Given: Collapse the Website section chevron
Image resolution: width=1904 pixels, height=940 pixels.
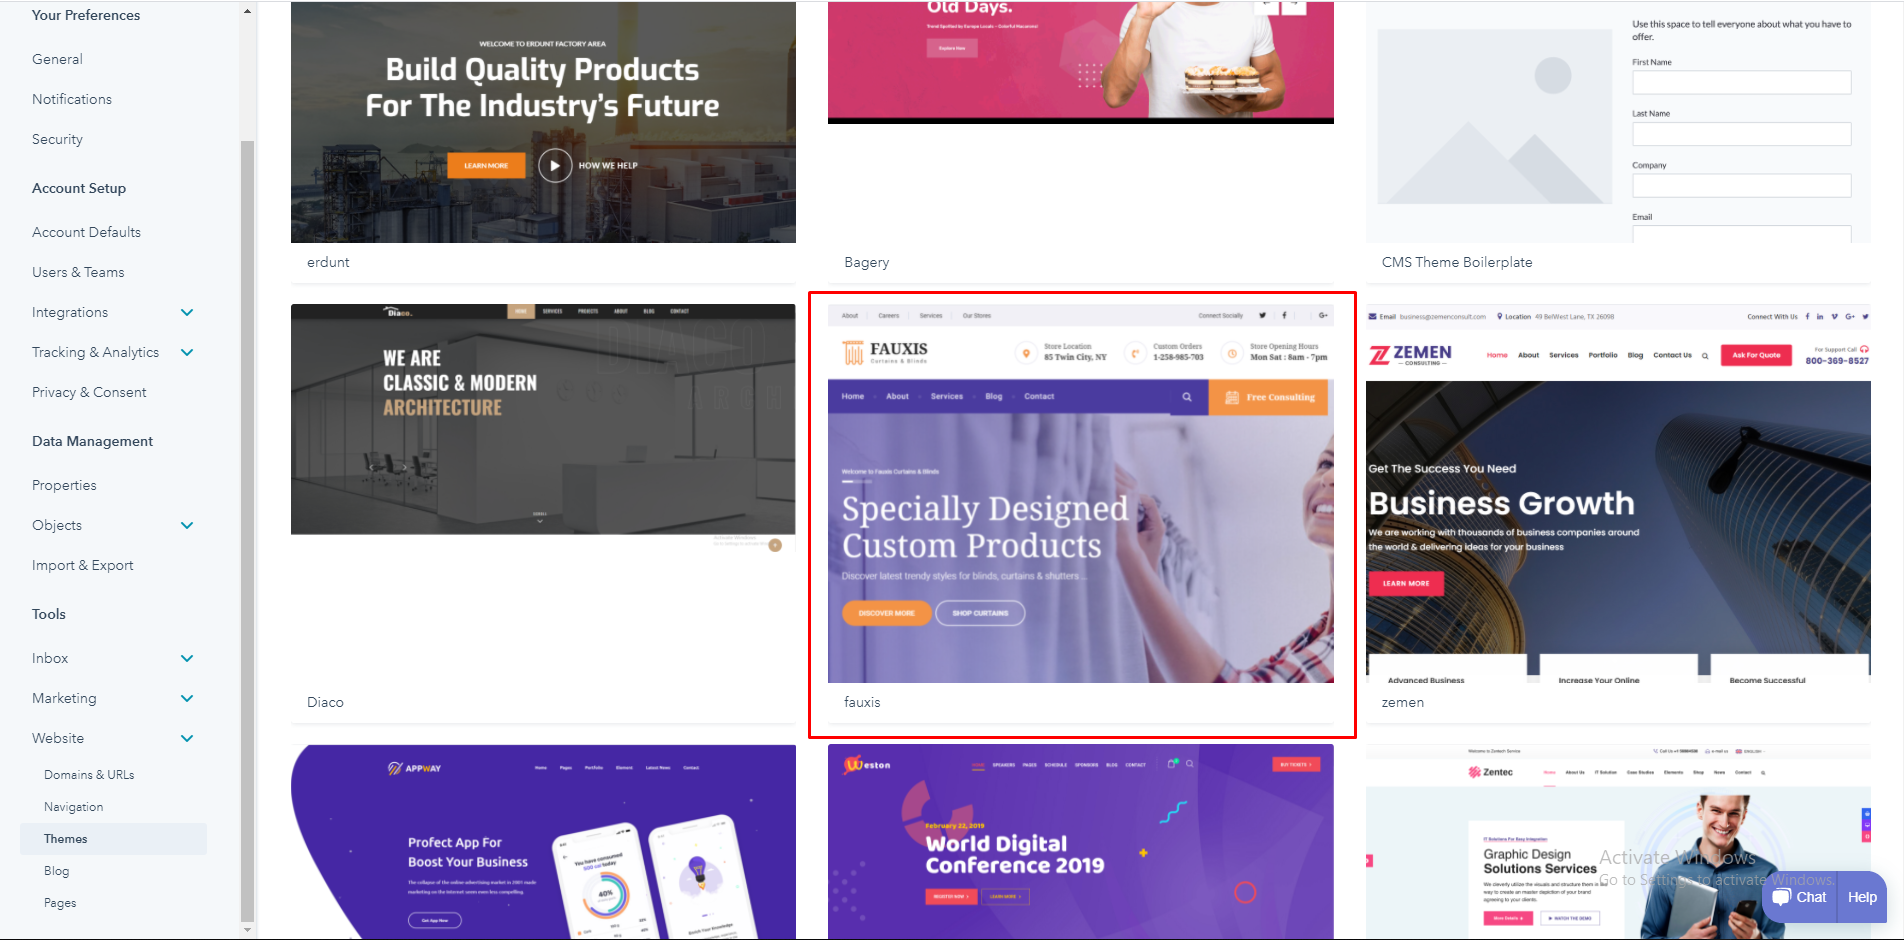Looking at the screenshot, I should (187, 738).
